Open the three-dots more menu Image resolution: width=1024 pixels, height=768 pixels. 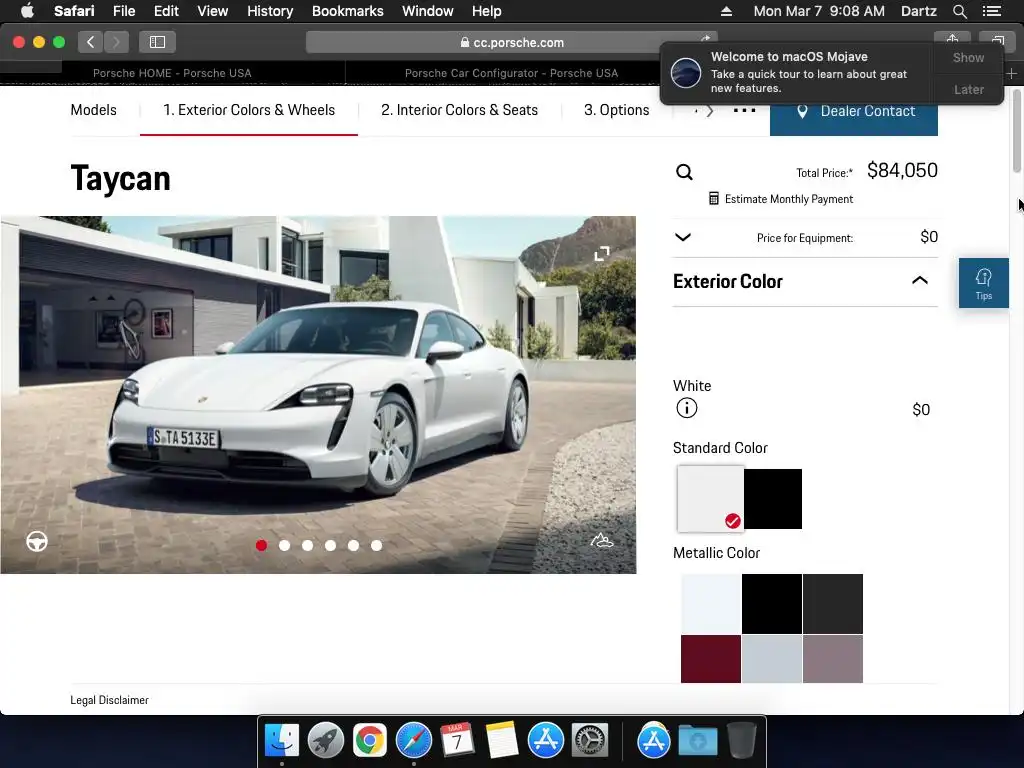tap(744, 110)
